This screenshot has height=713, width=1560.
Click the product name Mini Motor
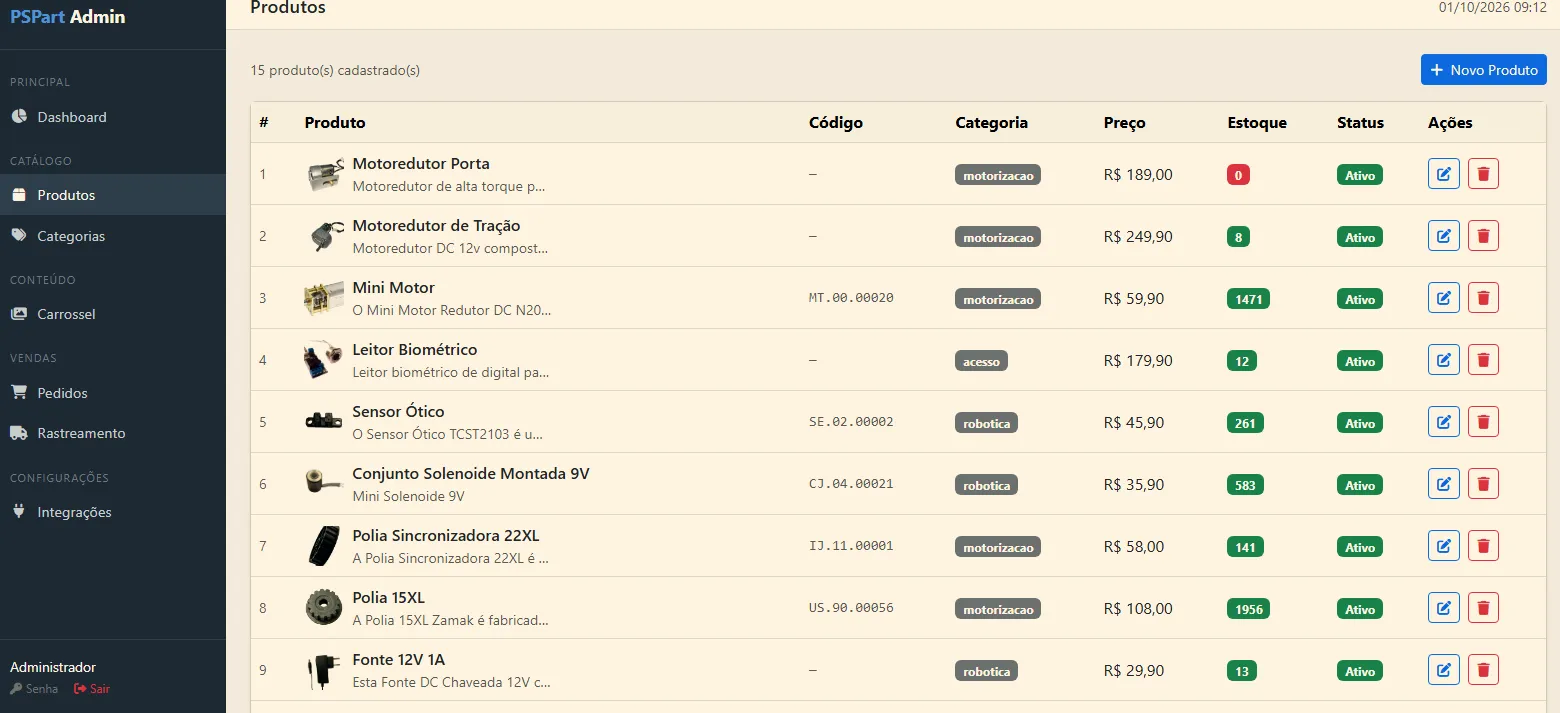pyautogui.click(x=394, y=288)
